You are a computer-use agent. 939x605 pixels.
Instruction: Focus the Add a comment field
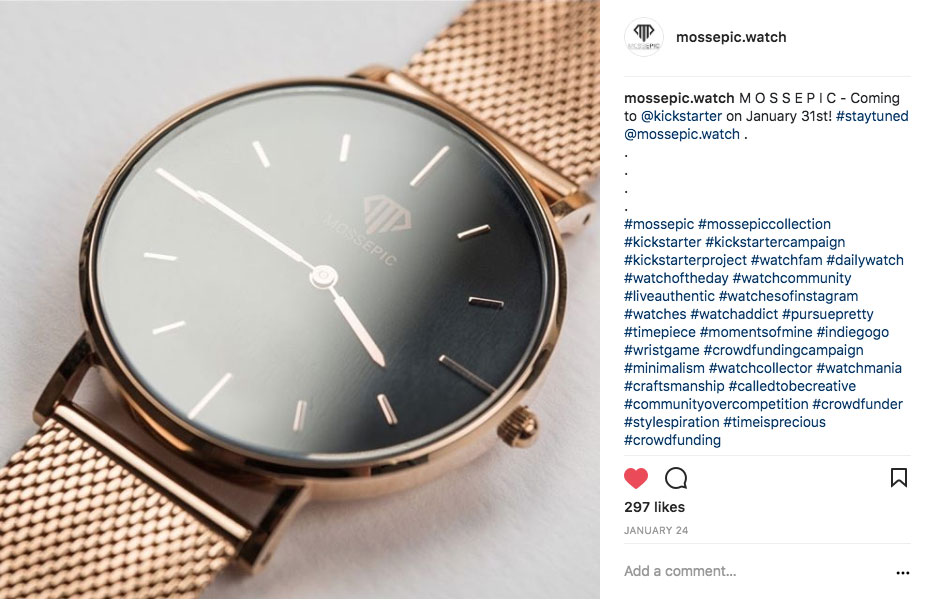click(755, 571)
